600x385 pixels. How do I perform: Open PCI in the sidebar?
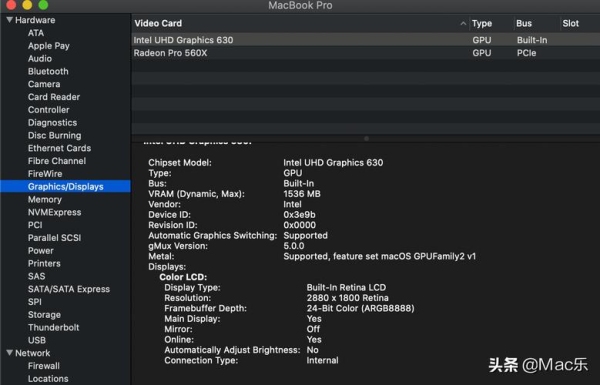[x=35, y=225]
